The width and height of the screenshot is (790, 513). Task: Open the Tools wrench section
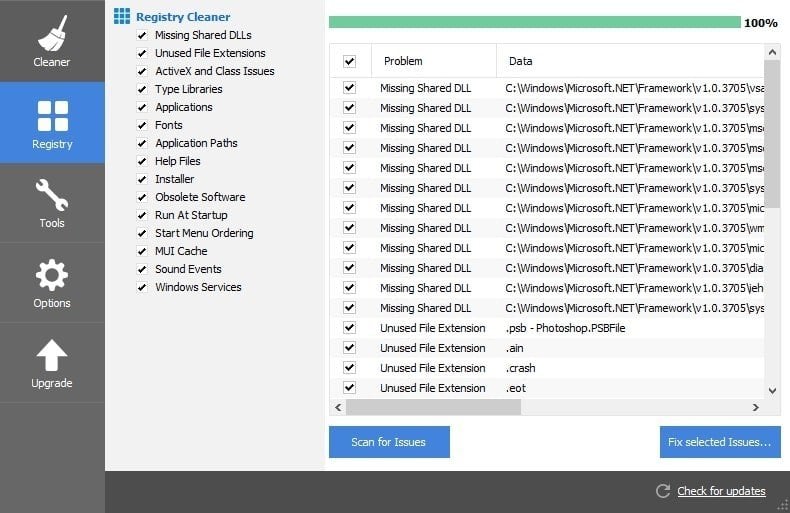52,203
